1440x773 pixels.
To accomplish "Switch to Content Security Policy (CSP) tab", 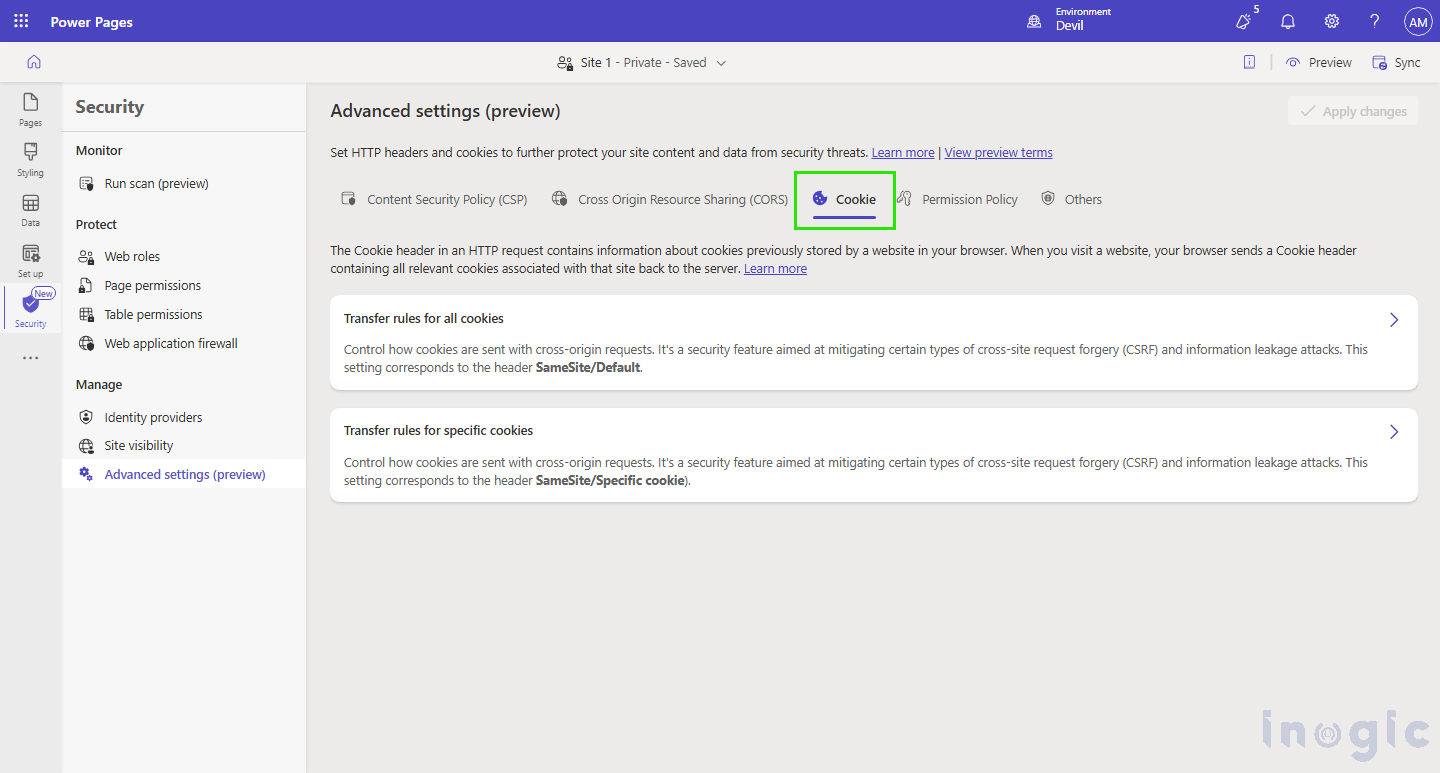I will pyautogui.click(x=434, y=199).
